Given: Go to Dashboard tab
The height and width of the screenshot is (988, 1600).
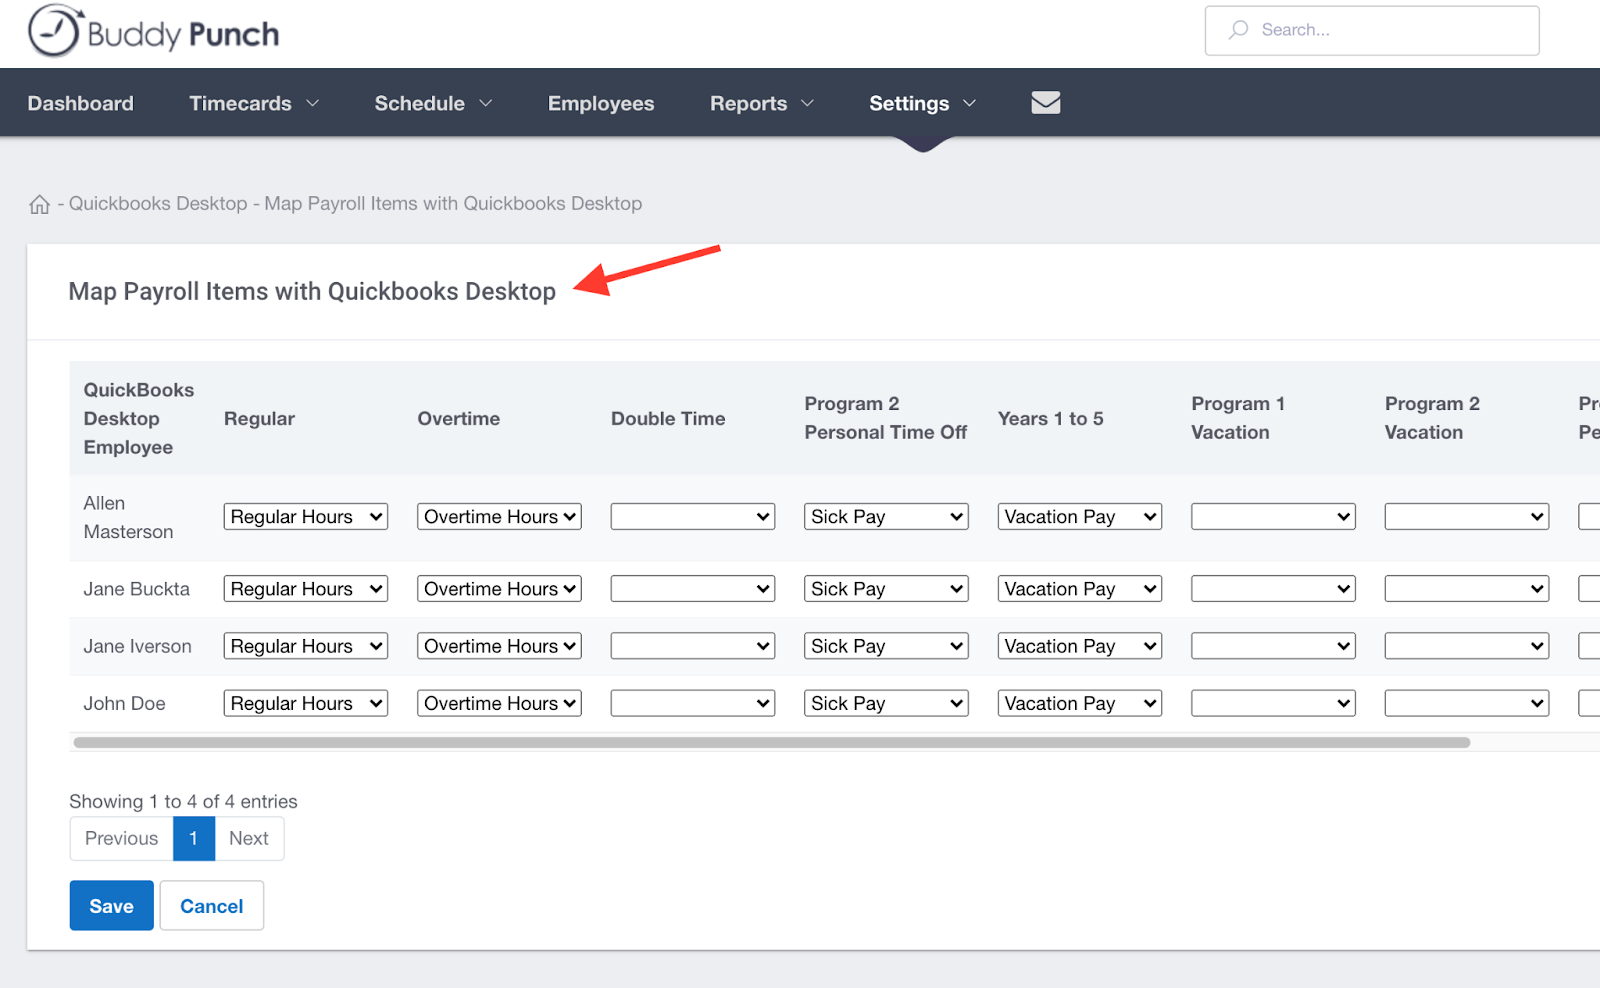Looking at the screenshot, I should [x=80, y=103].
